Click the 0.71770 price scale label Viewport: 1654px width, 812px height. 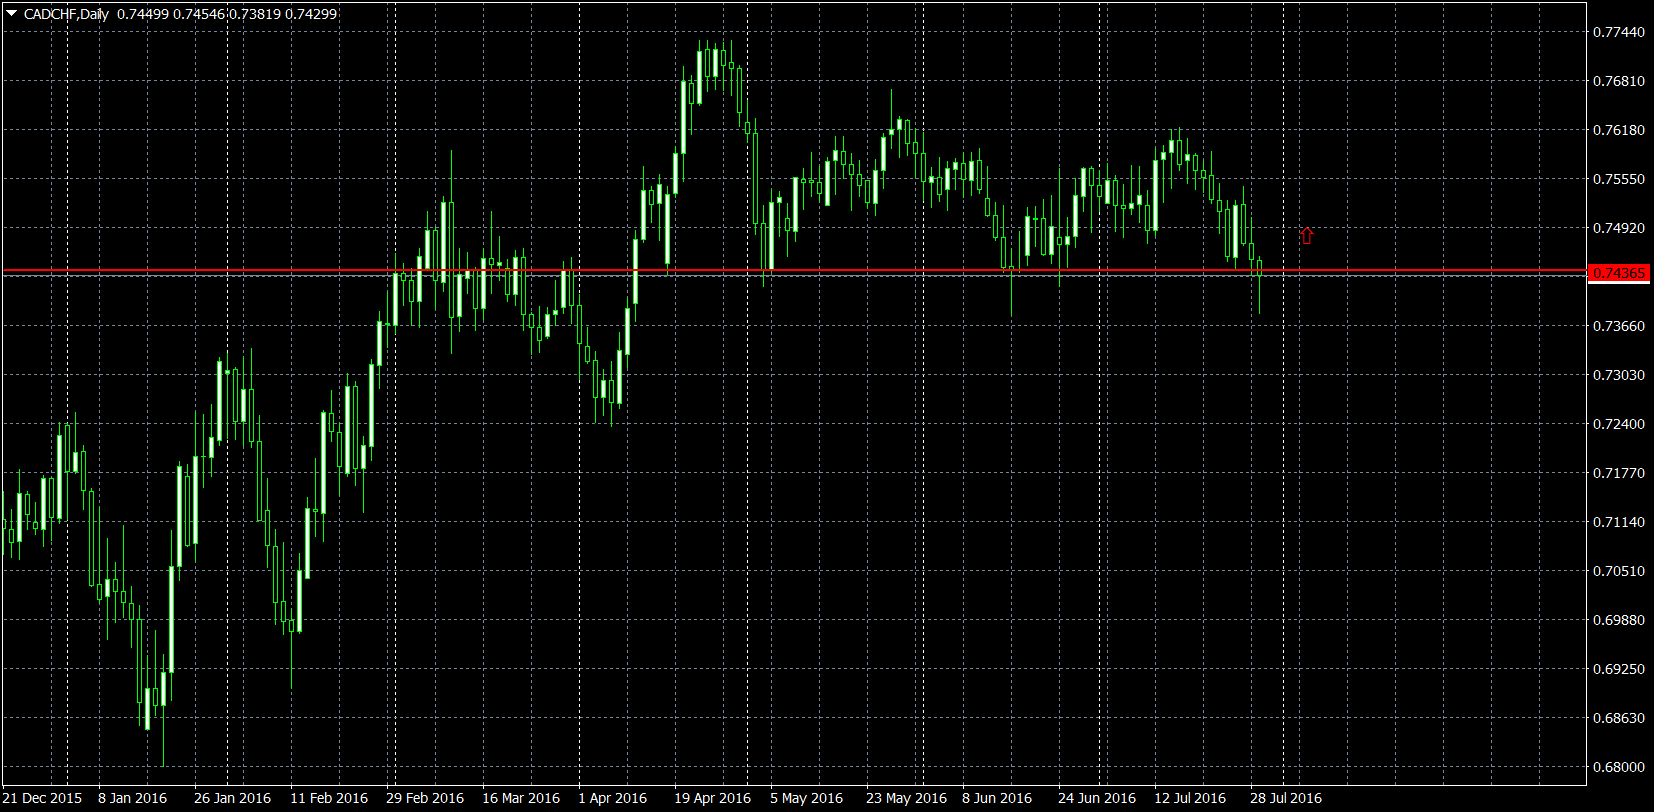1618,473
